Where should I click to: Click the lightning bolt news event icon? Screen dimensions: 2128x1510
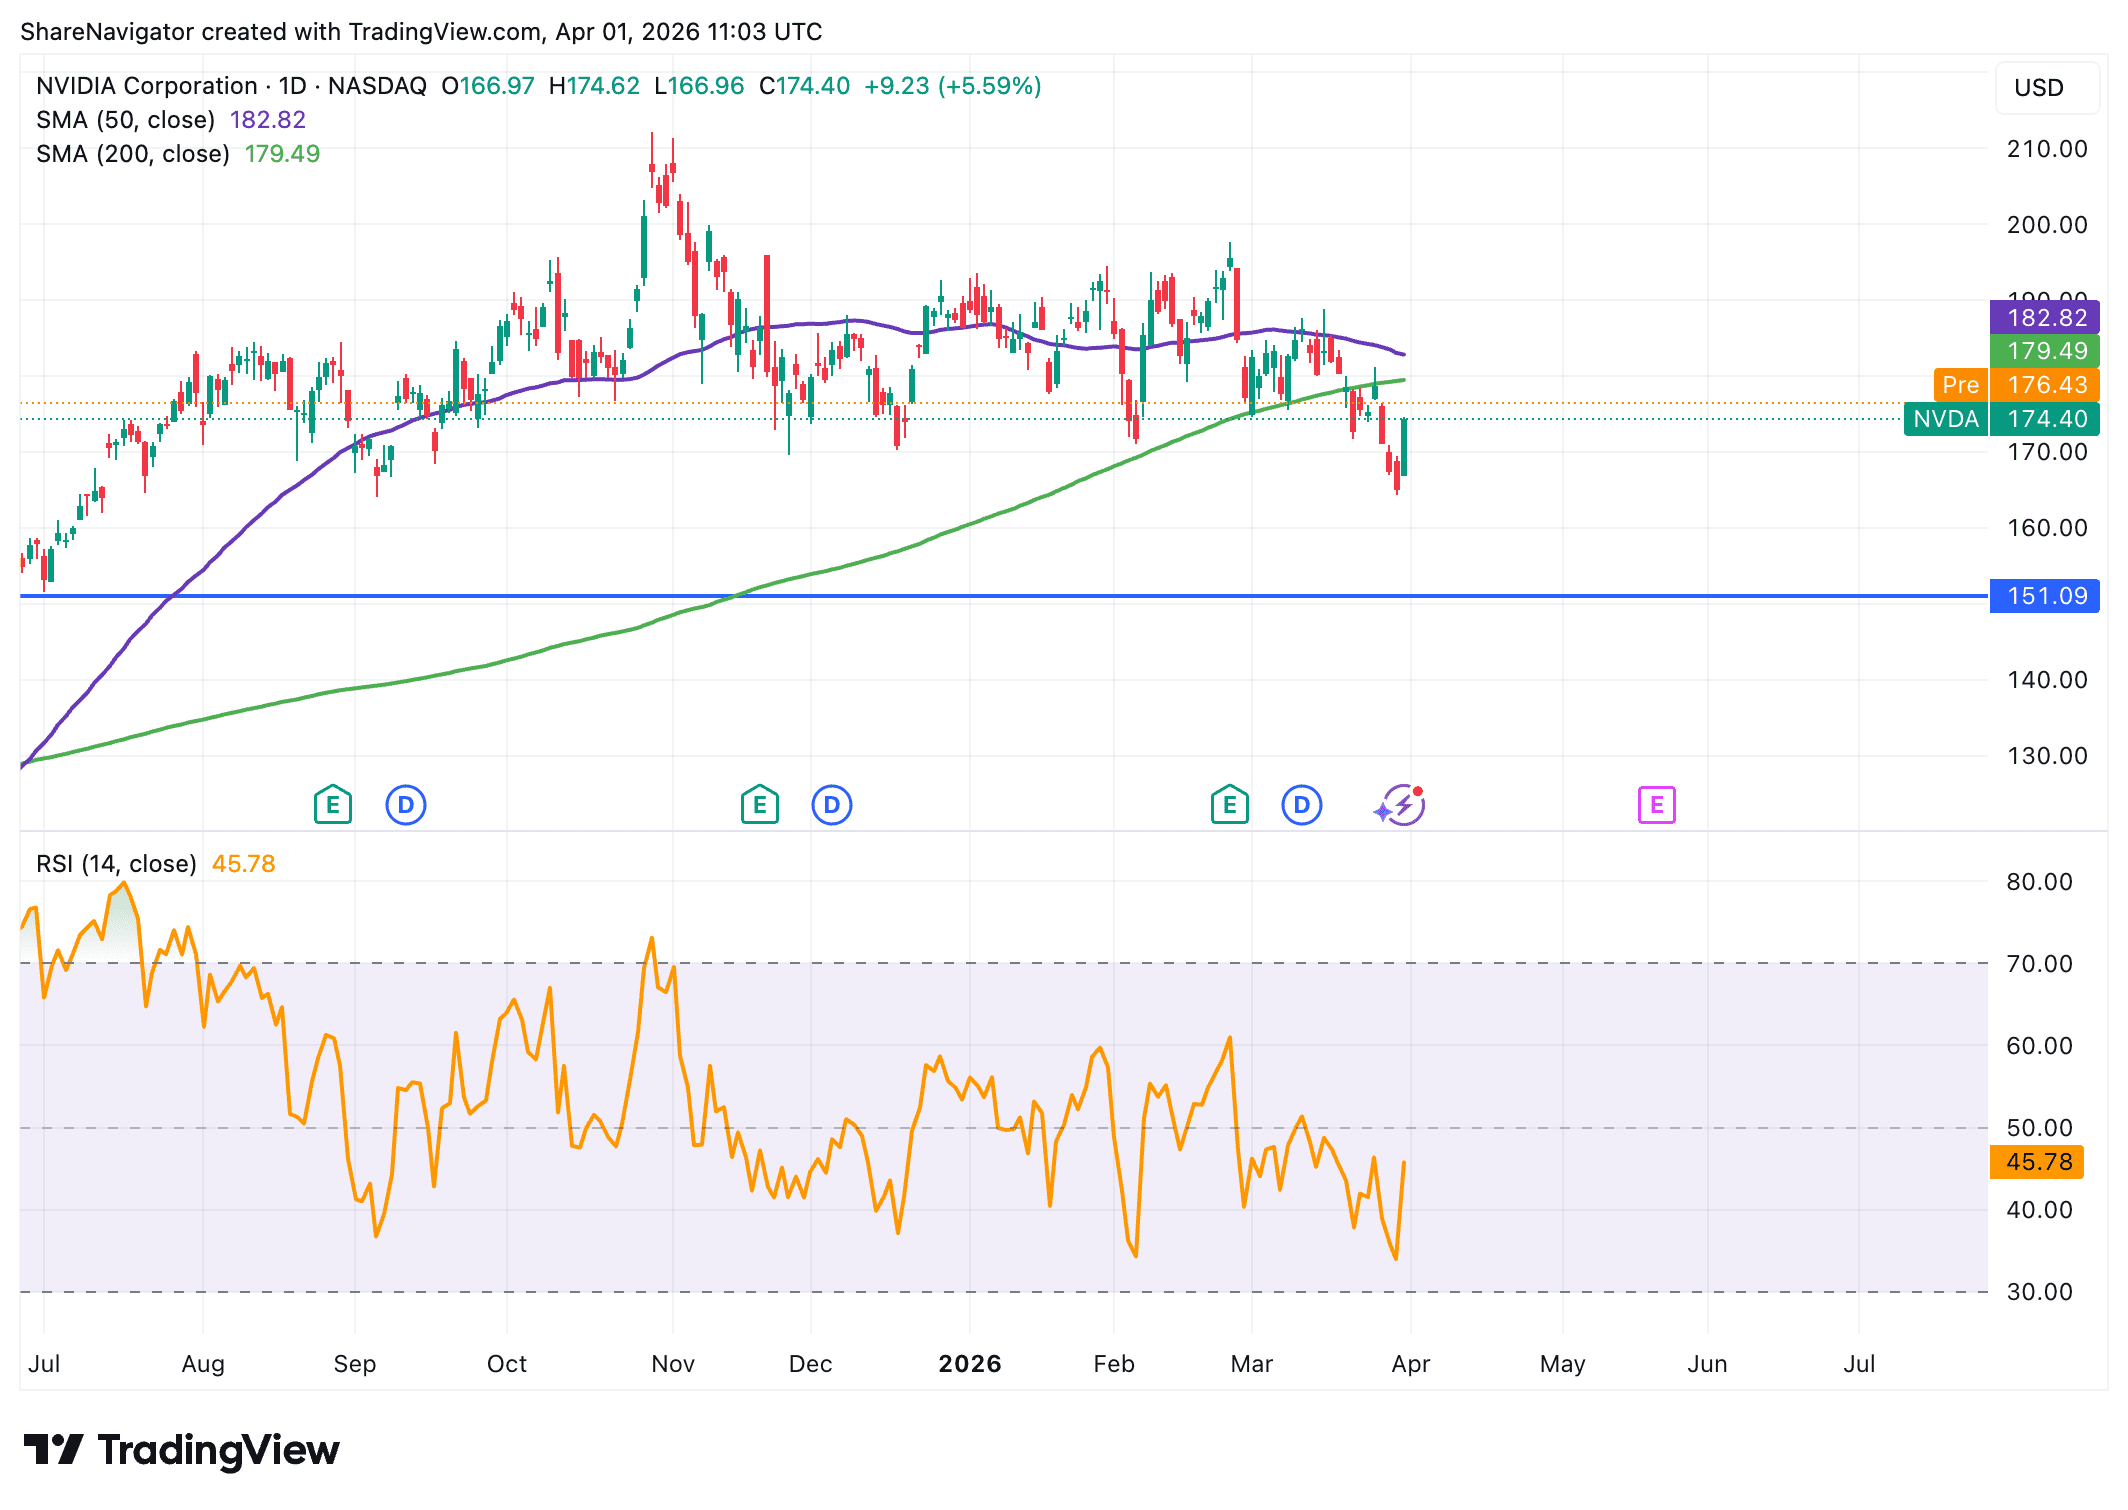click(x=1402, y=805)
